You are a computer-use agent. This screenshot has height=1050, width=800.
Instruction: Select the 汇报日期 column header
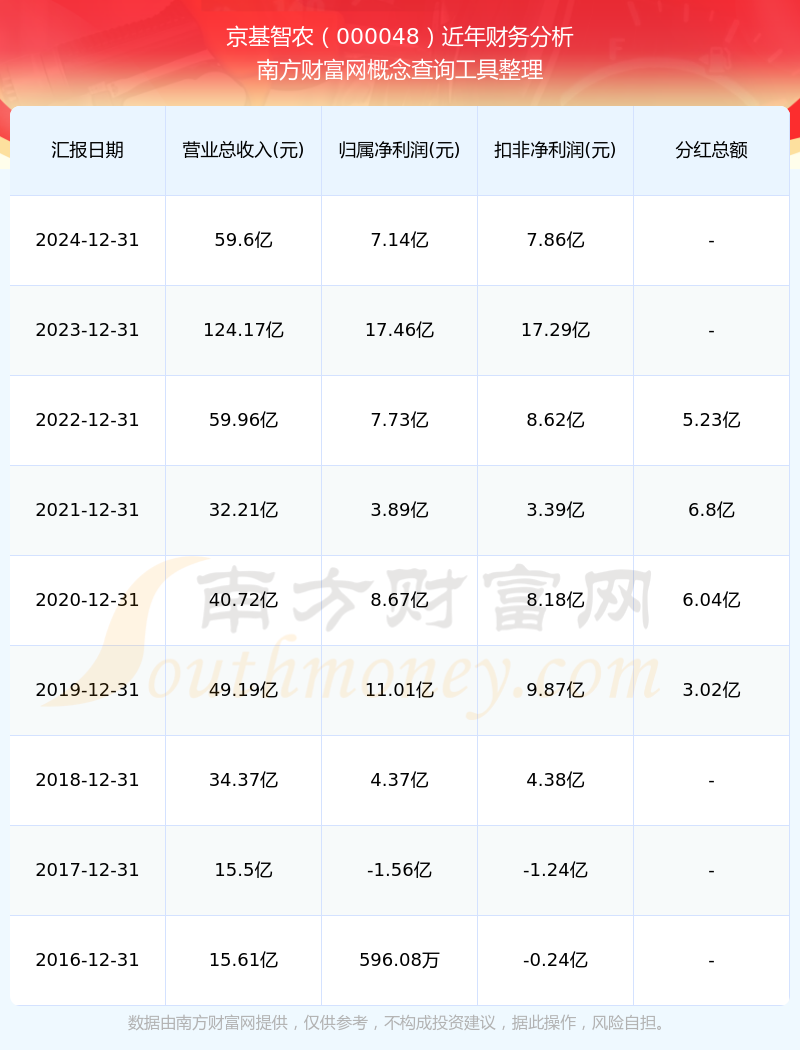(88, 150)
